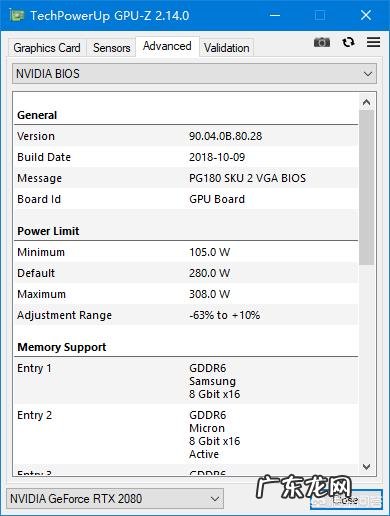Select the version value 90.04.0B.80.28
The image size is (390, 516).
225,136
